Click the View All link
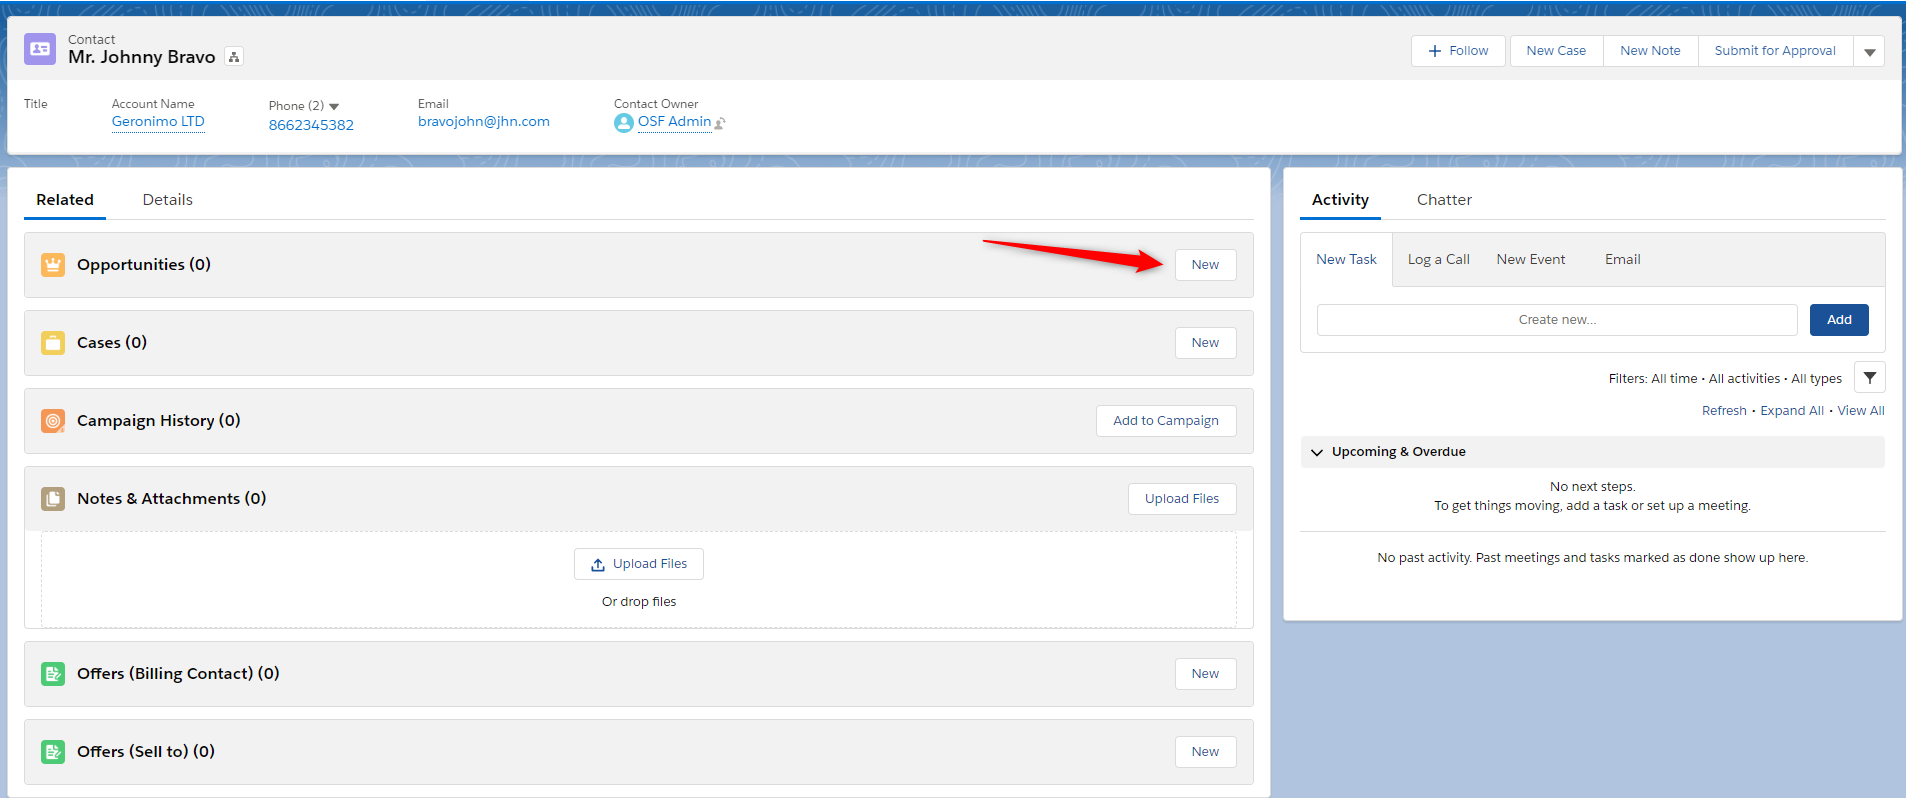 (x=1861, y=411)
